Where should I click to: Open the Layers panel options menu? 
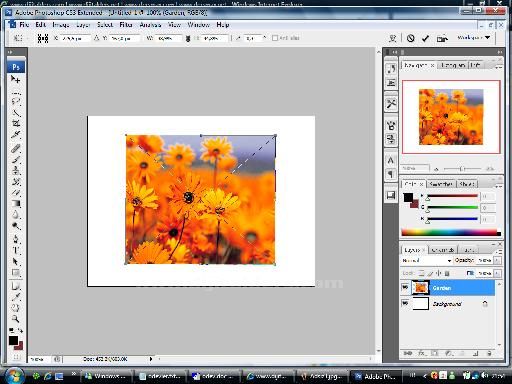tap(499, 251)
